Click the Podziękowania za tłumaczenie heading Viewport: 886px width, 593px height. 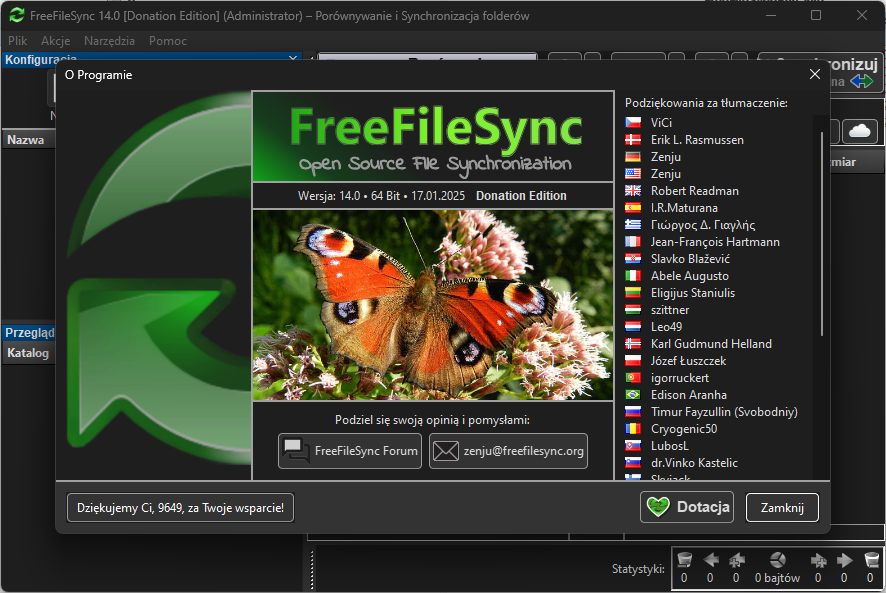[706, 103]
